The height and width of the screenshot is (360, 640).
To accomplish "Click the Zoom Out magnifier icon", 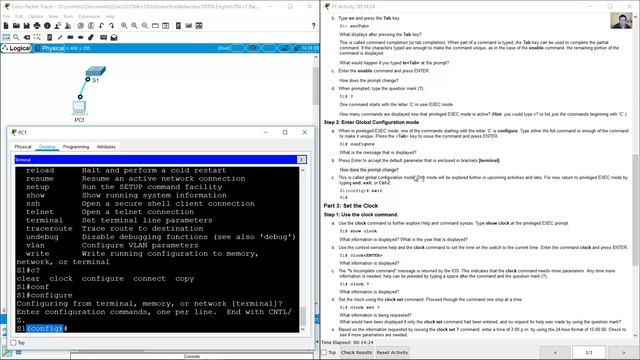I will [145, 26].
